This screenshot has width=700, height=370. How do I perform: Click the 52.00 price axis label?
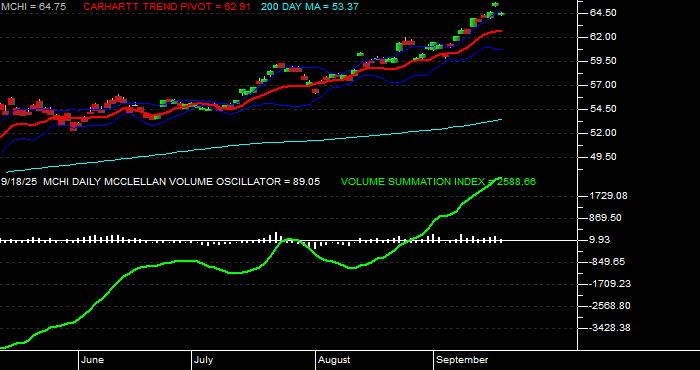603,133
